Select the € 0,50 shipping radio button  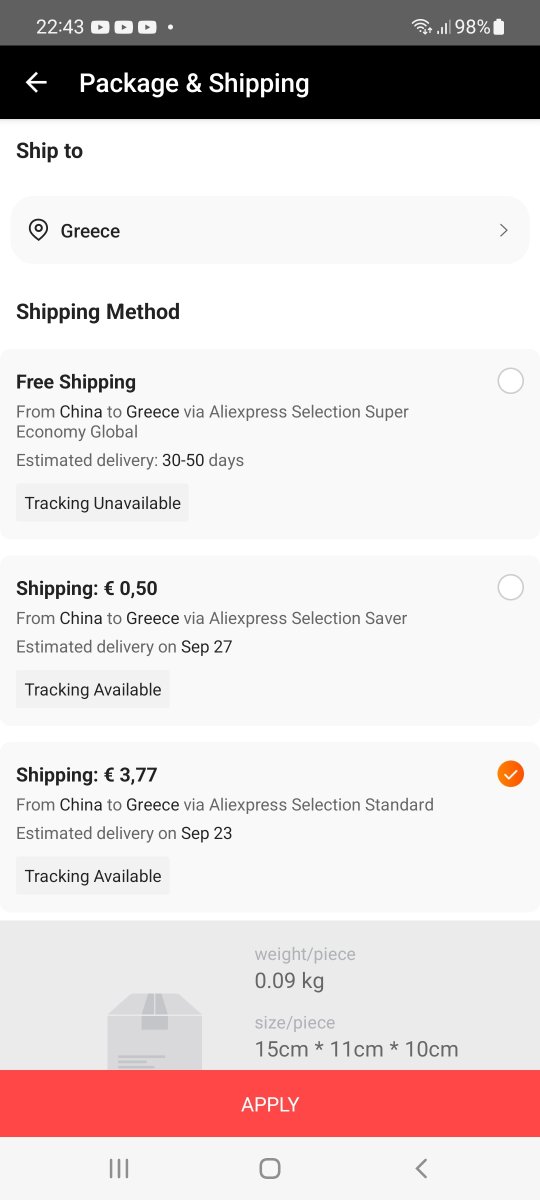pyautogui.click(x=510, y=587)
